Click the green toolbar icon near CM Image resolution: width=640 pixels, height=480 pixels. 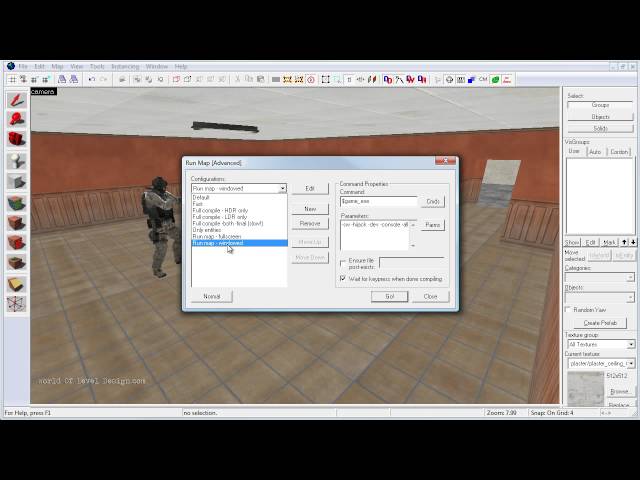point(495,80)
